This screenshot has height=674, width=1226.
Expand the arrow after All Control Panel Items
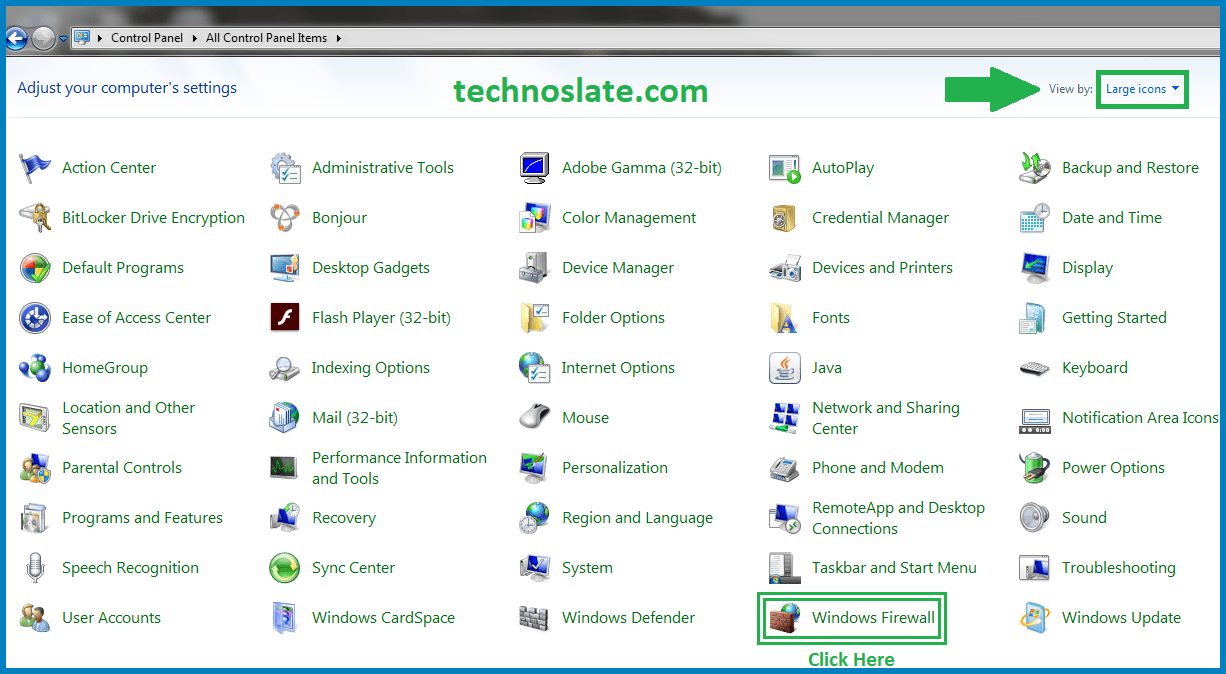pyautogui.click(x=338, y=38)
